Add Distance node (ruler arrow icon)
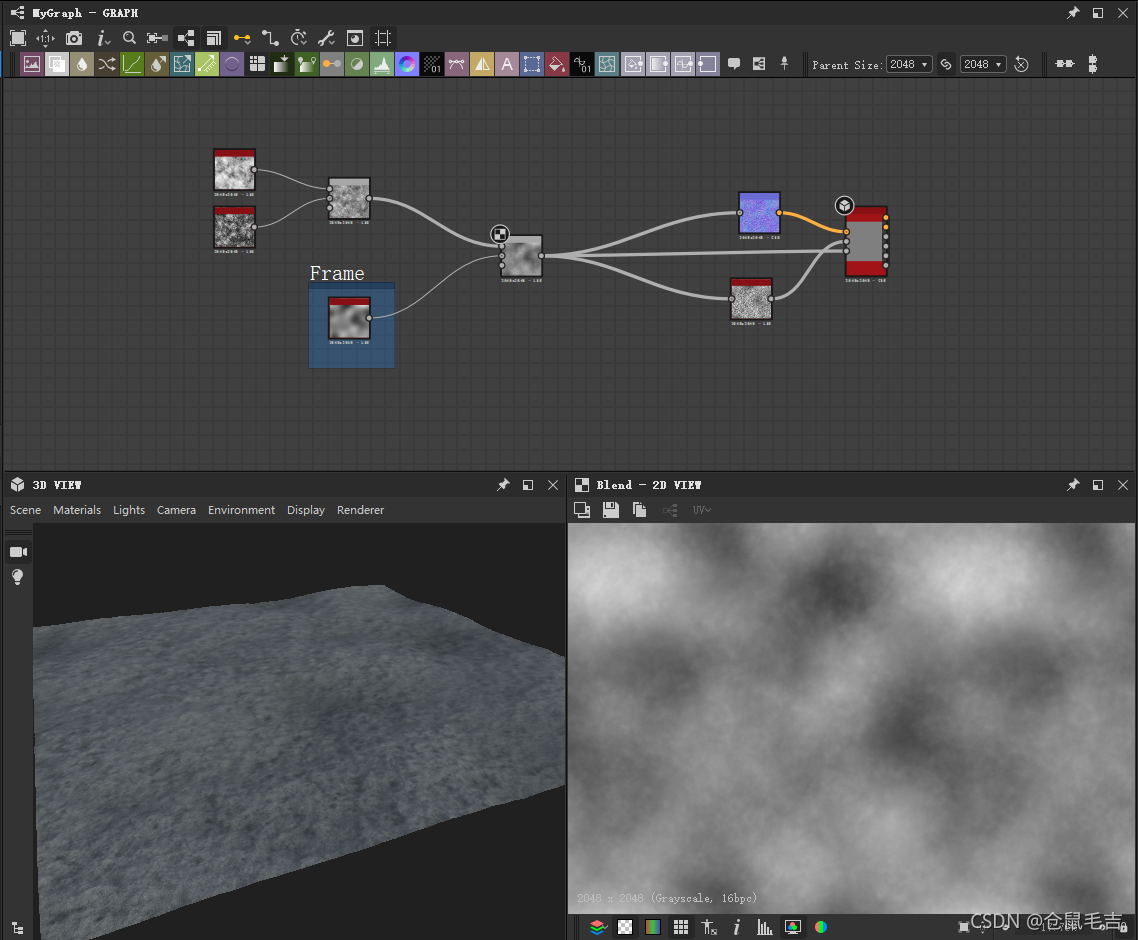The height and width of the screenshot is (940, 1138). (207, 64)
